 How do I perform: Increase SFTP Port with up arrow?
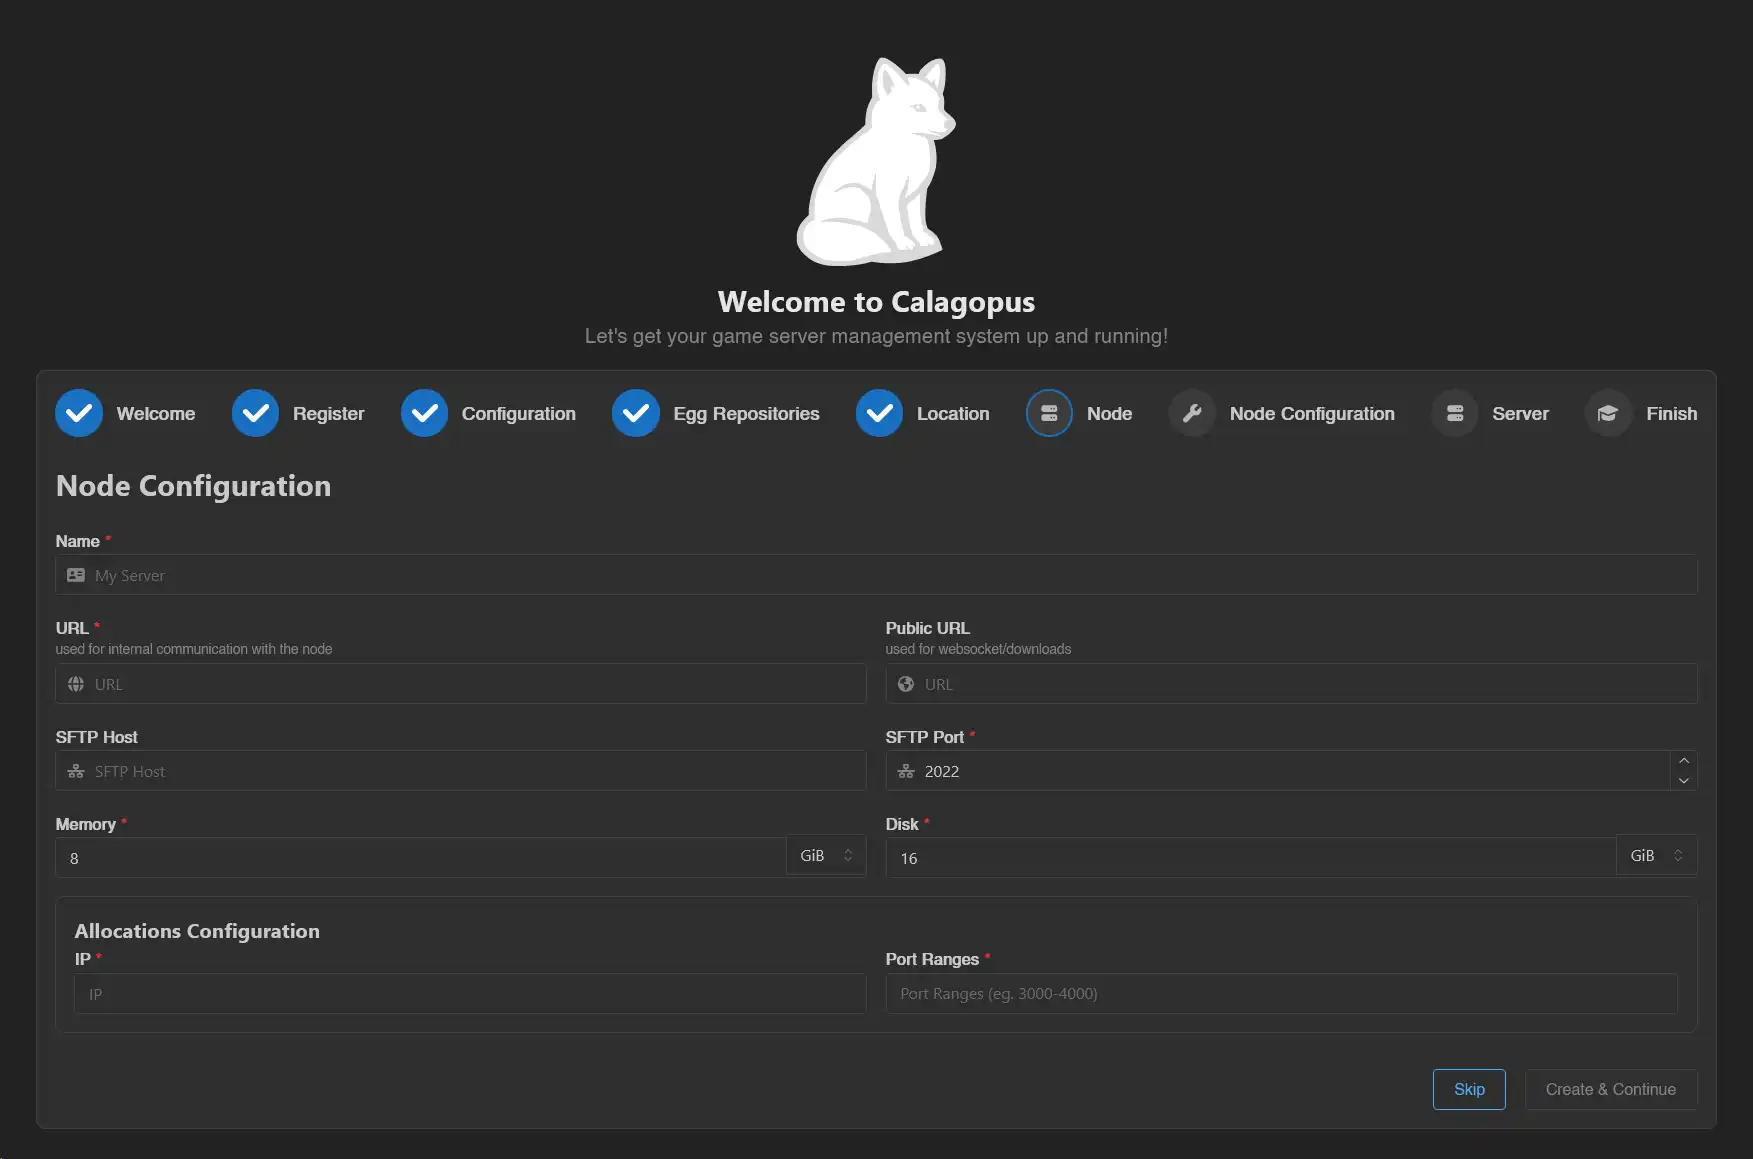click(x=1684, y=761)
